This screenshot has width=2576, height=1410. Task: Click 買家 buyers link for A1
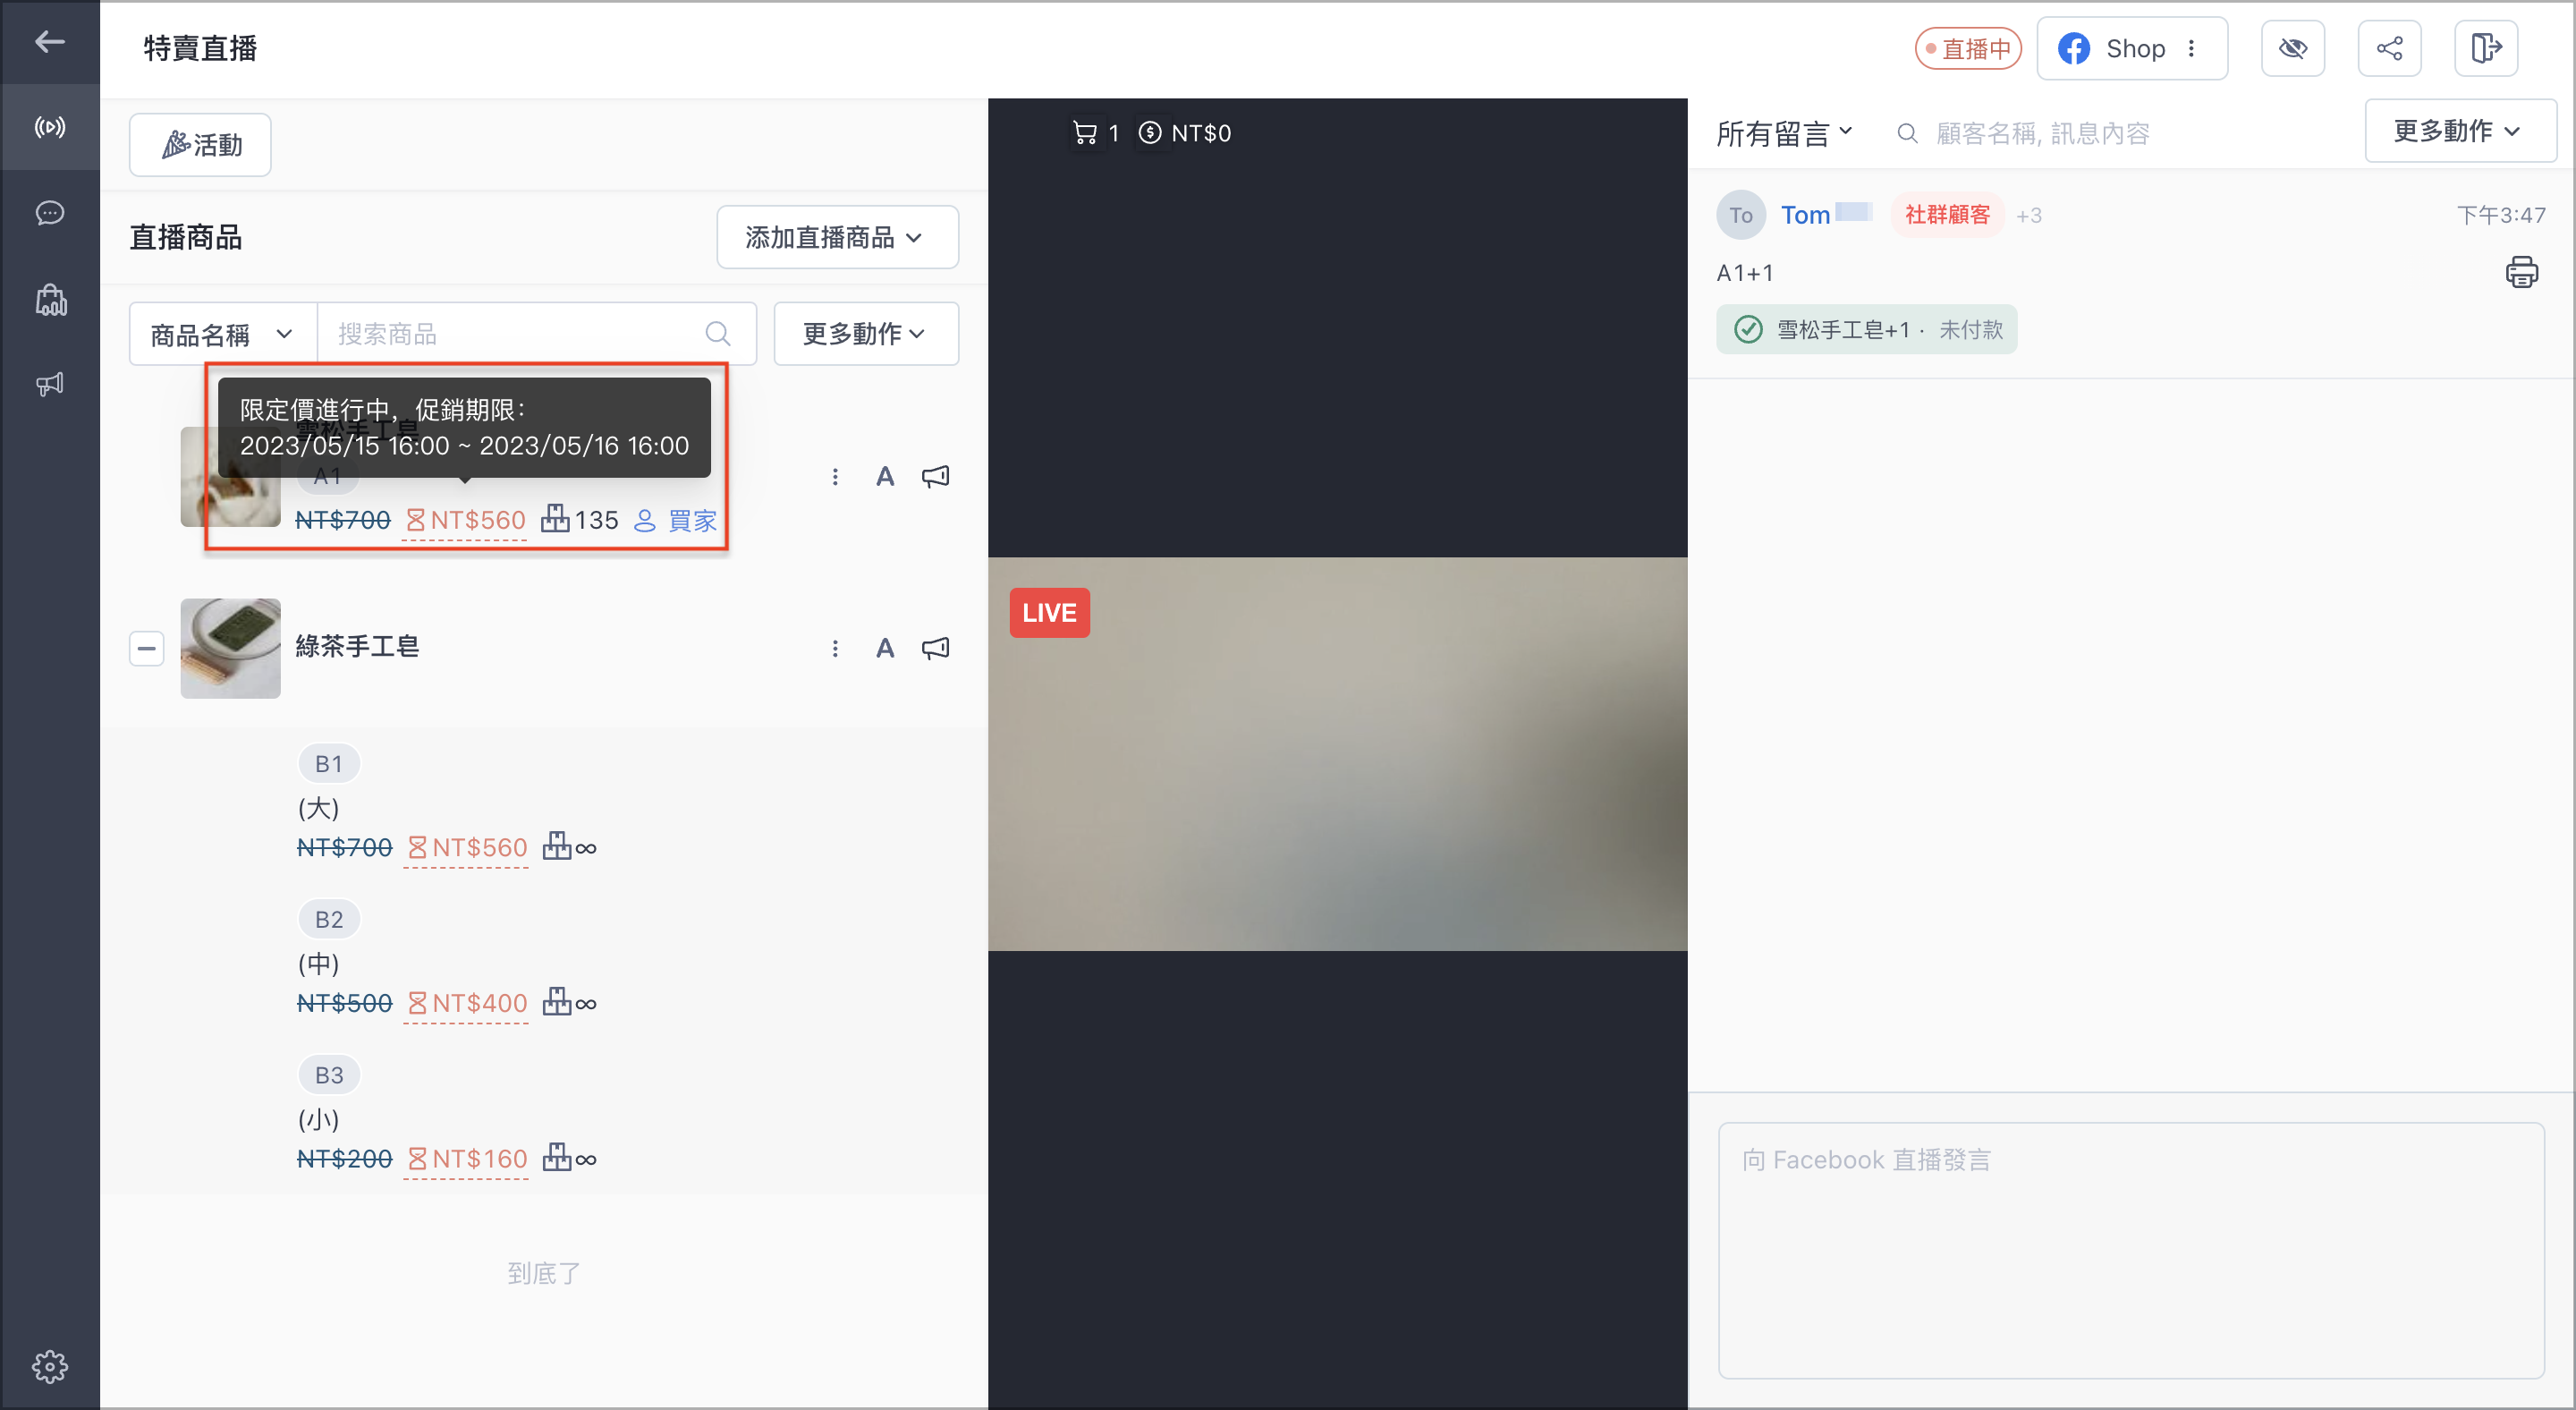[x=677, y=521]
